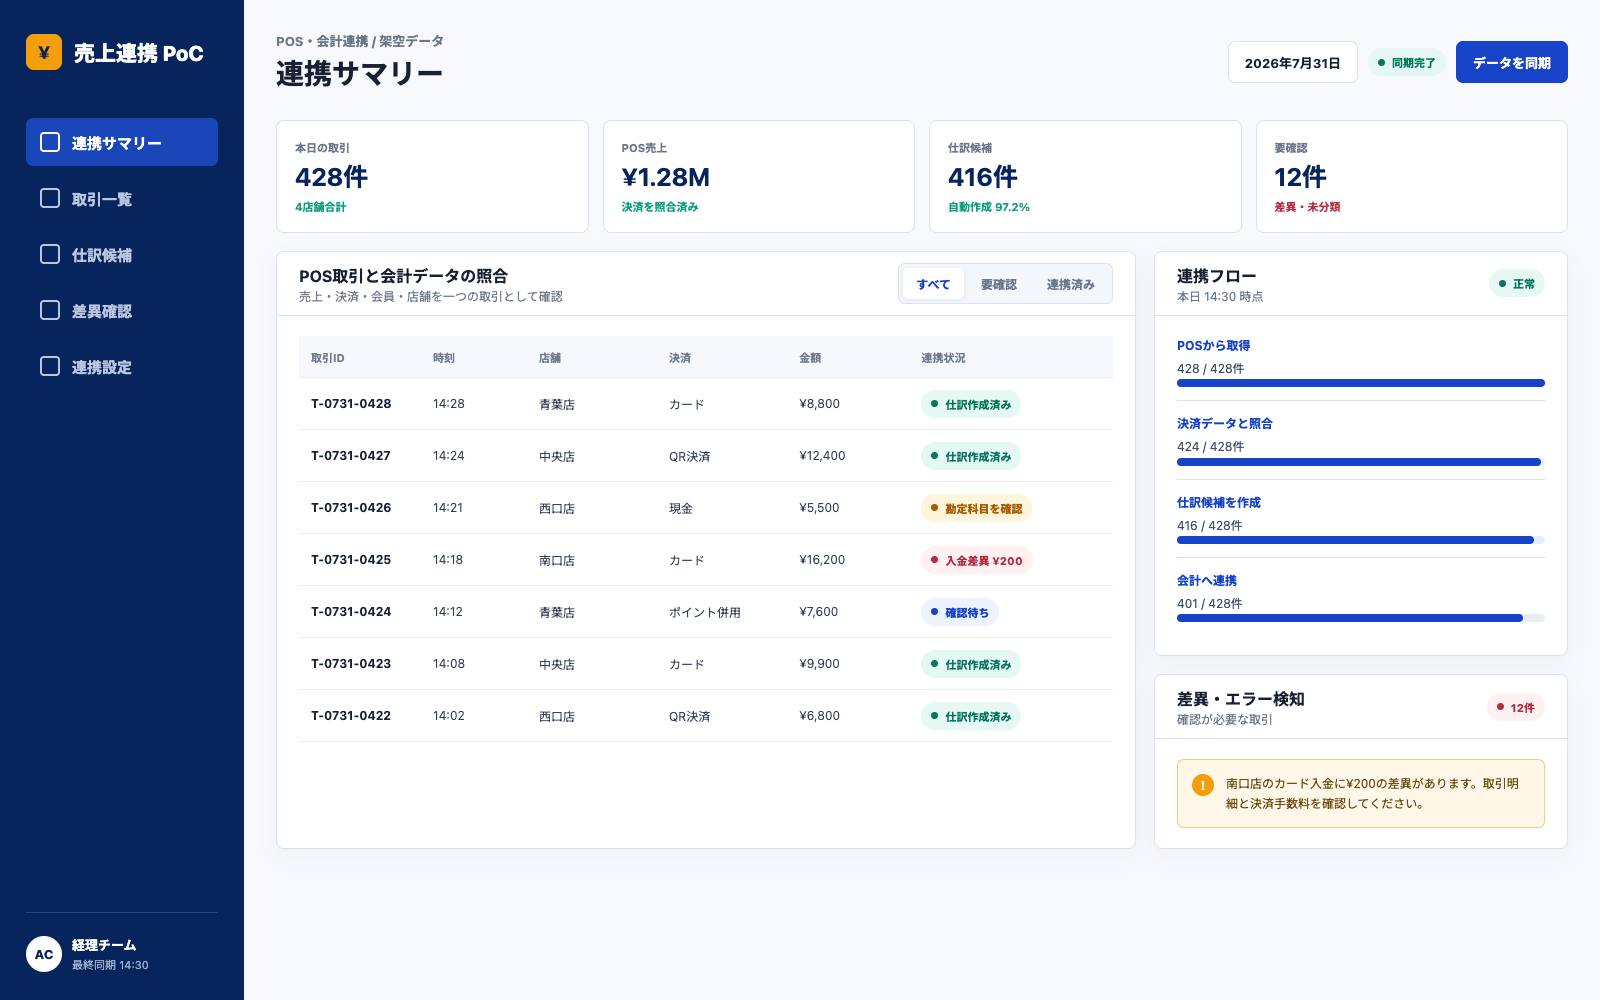Select transaction ID T-0731-0428
Image resolution: width=1600 pixels, height=1000 pixels.
click(x=351, y=404)
